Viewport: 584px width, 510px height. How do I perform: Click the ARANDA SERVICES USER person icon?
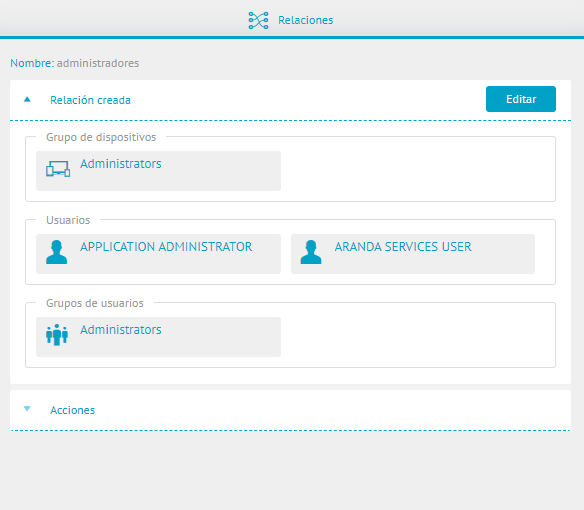311,252
